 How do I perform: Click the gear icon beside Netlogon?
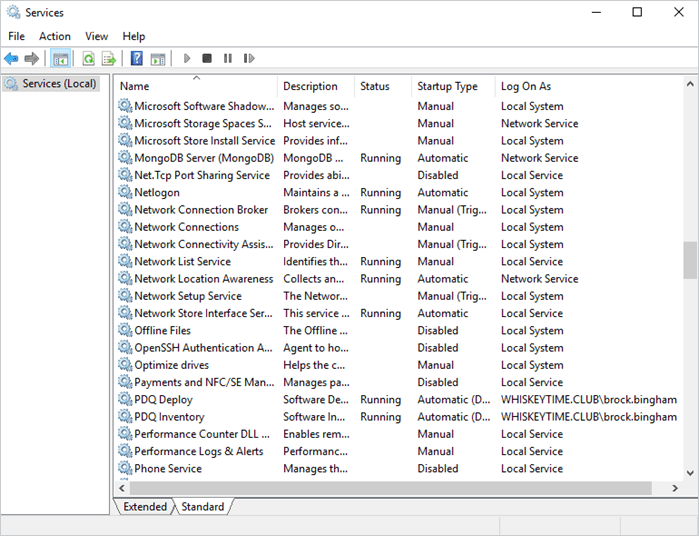[x=125, y=192]
